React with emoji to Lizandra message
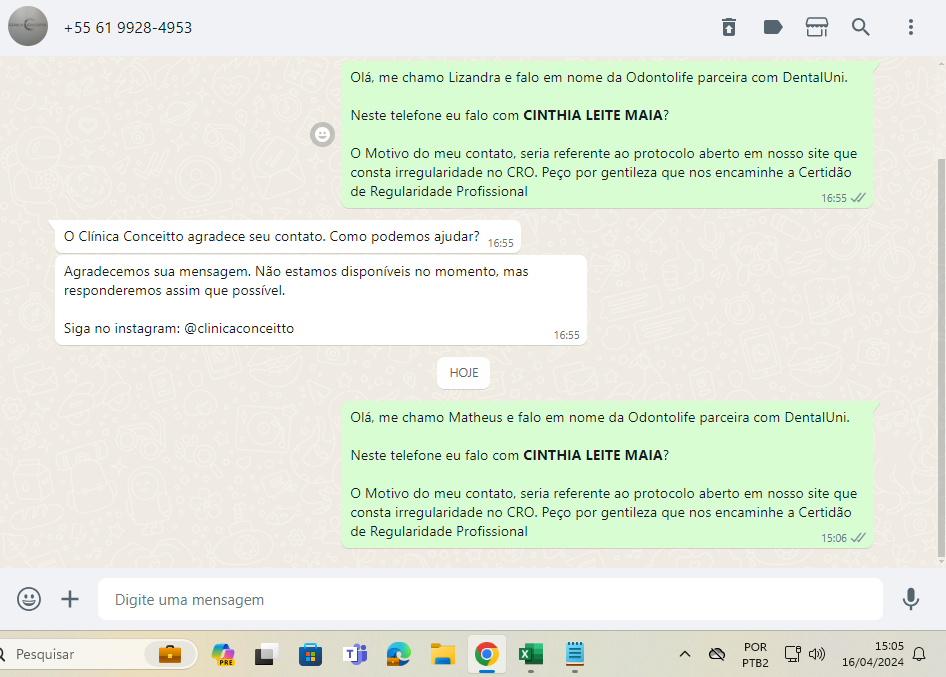This screenshot has width=946, height=677. point(322,134)
